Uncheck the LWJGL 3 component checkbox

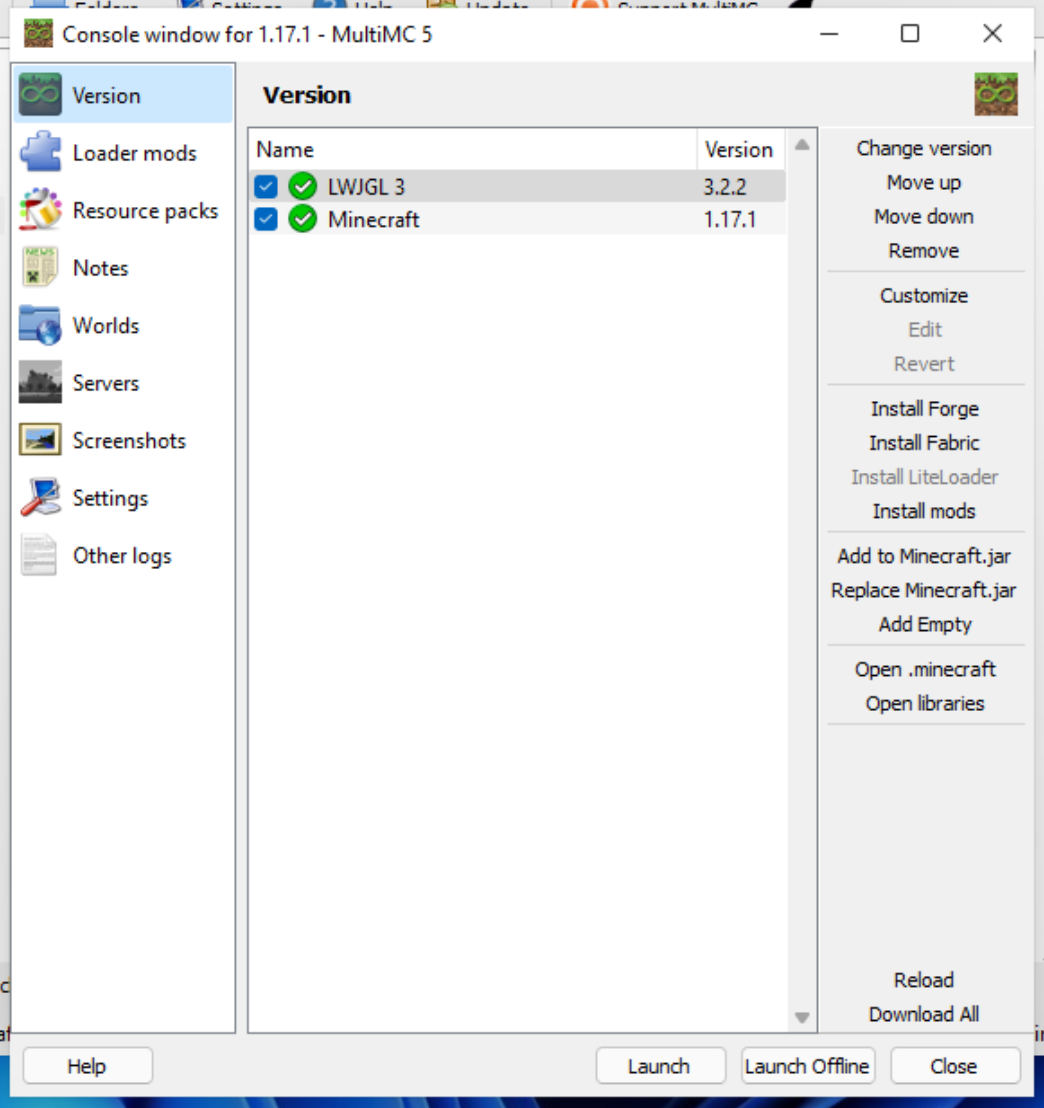[x=266, y=187]
